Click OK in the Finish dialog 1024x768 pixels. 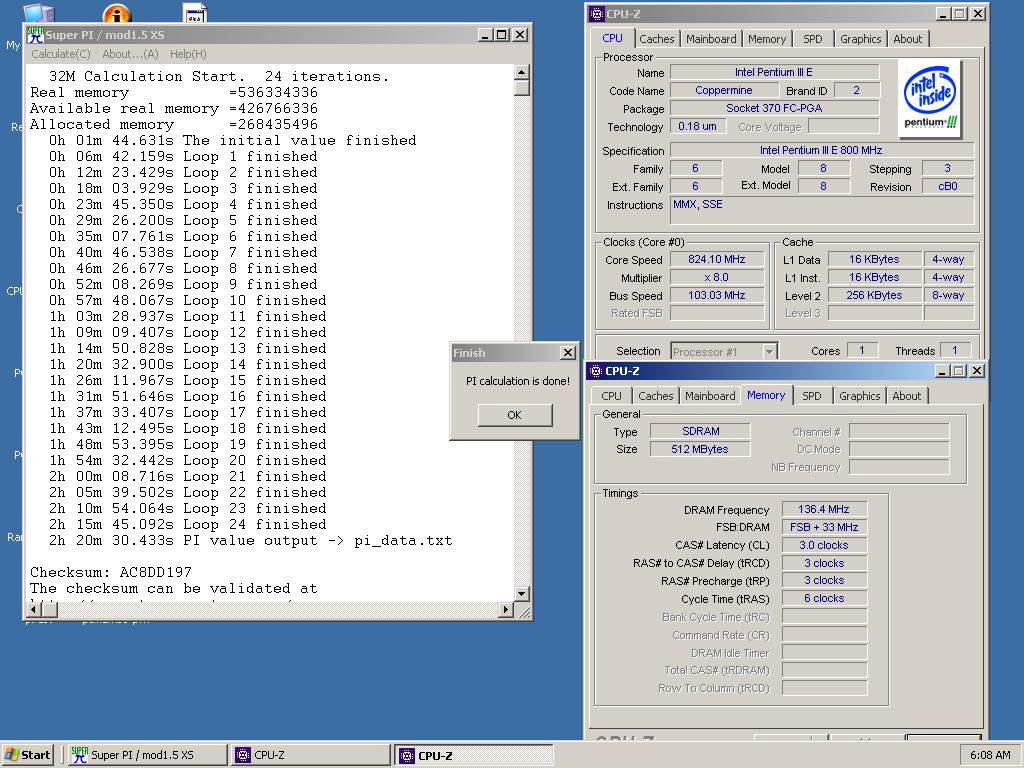[515, 415]
